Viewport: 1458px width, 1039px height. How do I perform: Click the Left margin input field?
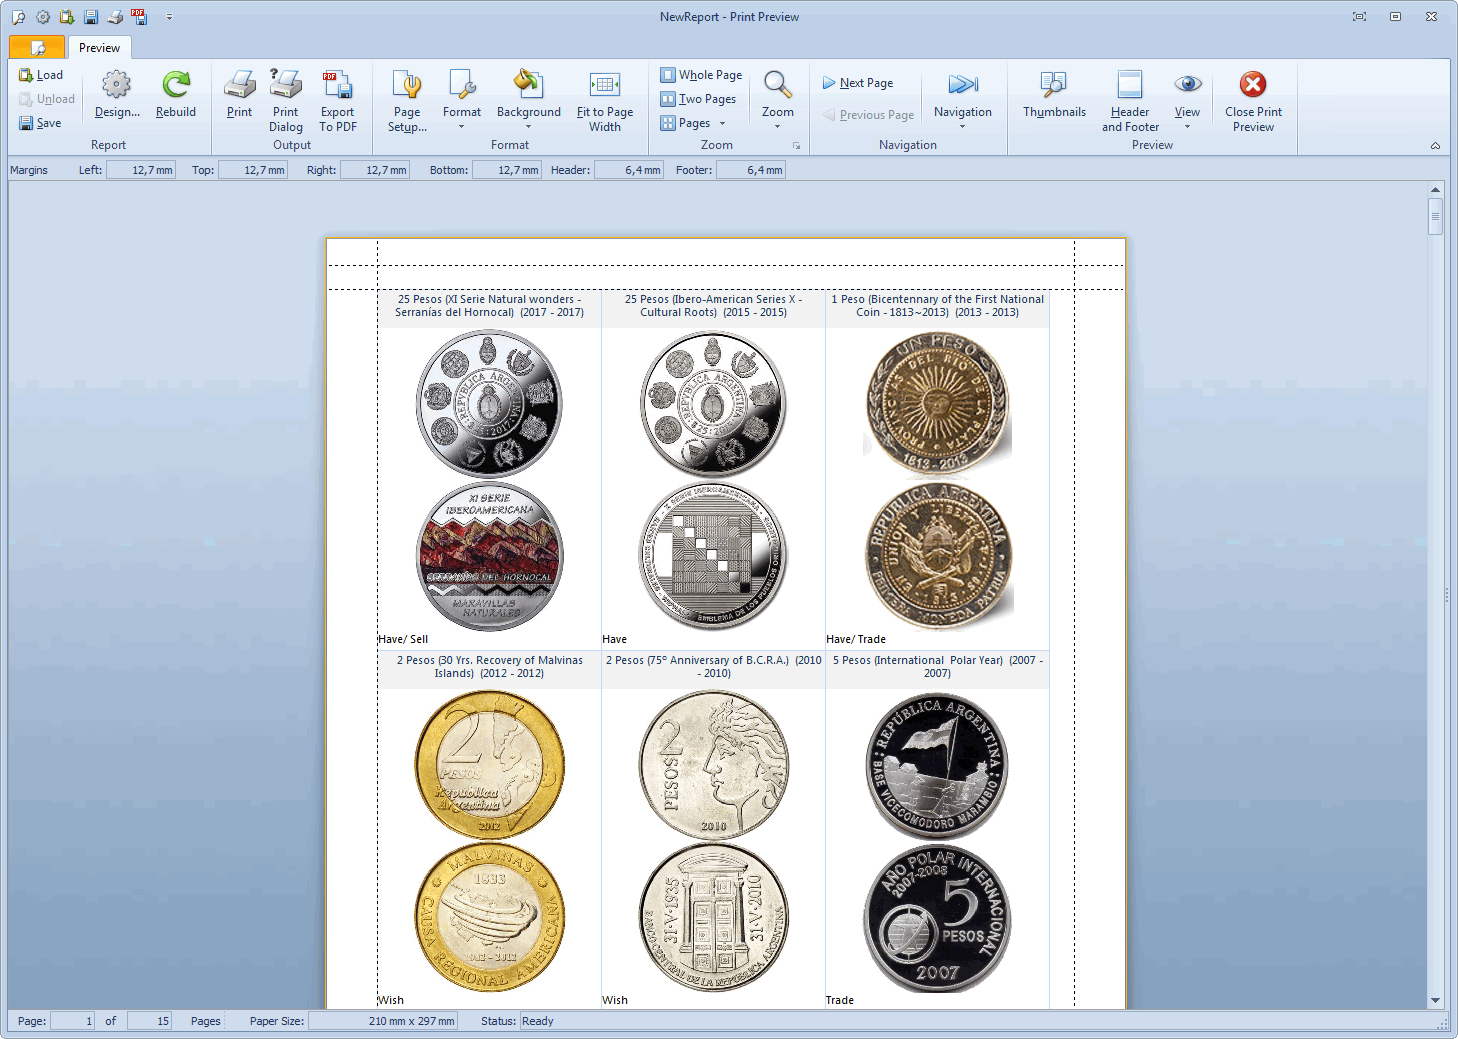pos(141,170)
